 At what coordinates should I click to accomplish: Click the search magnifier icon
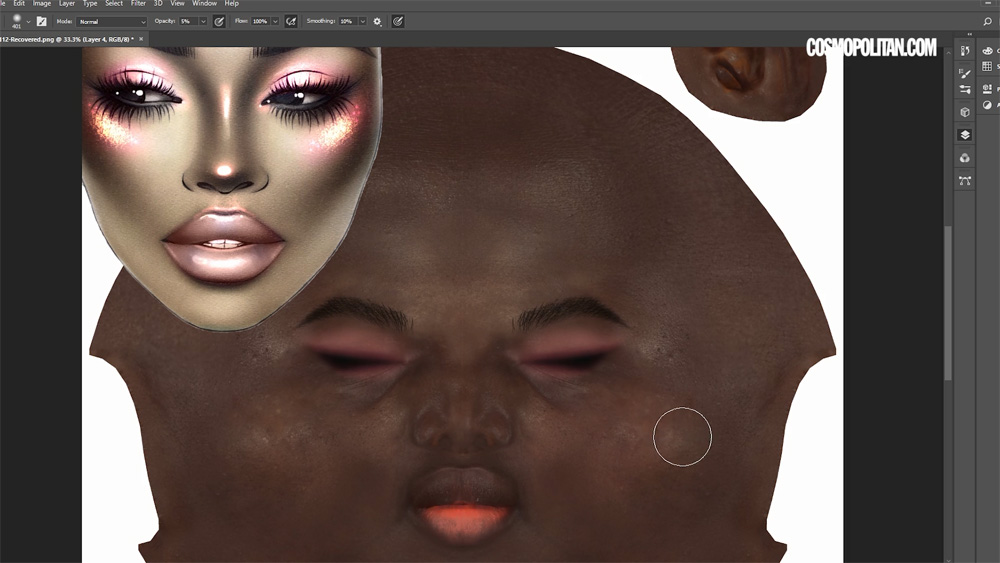click(x=987, y=22)
